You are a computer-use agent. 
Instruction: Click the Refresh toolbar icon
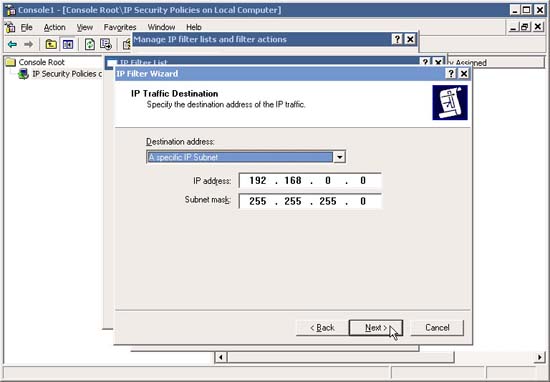point(90,44)
